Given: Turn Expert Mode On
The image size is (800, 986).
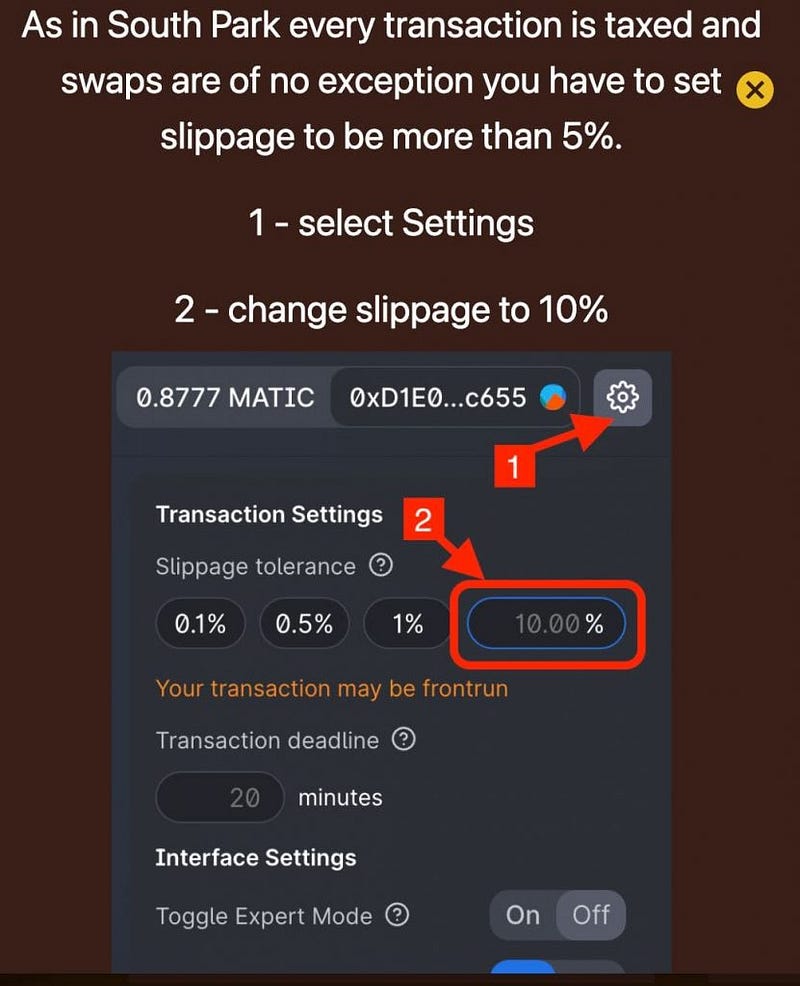Looking at the screenshot, I should tap(523, 915).
